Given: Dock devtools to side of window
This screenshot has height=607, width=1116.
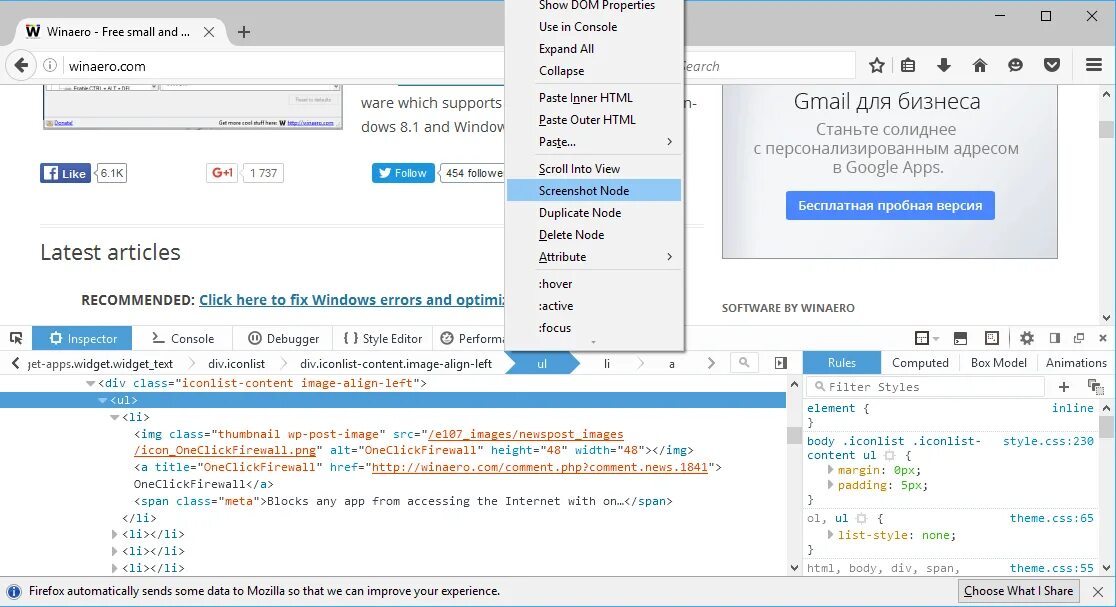Looking at the screenshot, I should coord(1055,338).
